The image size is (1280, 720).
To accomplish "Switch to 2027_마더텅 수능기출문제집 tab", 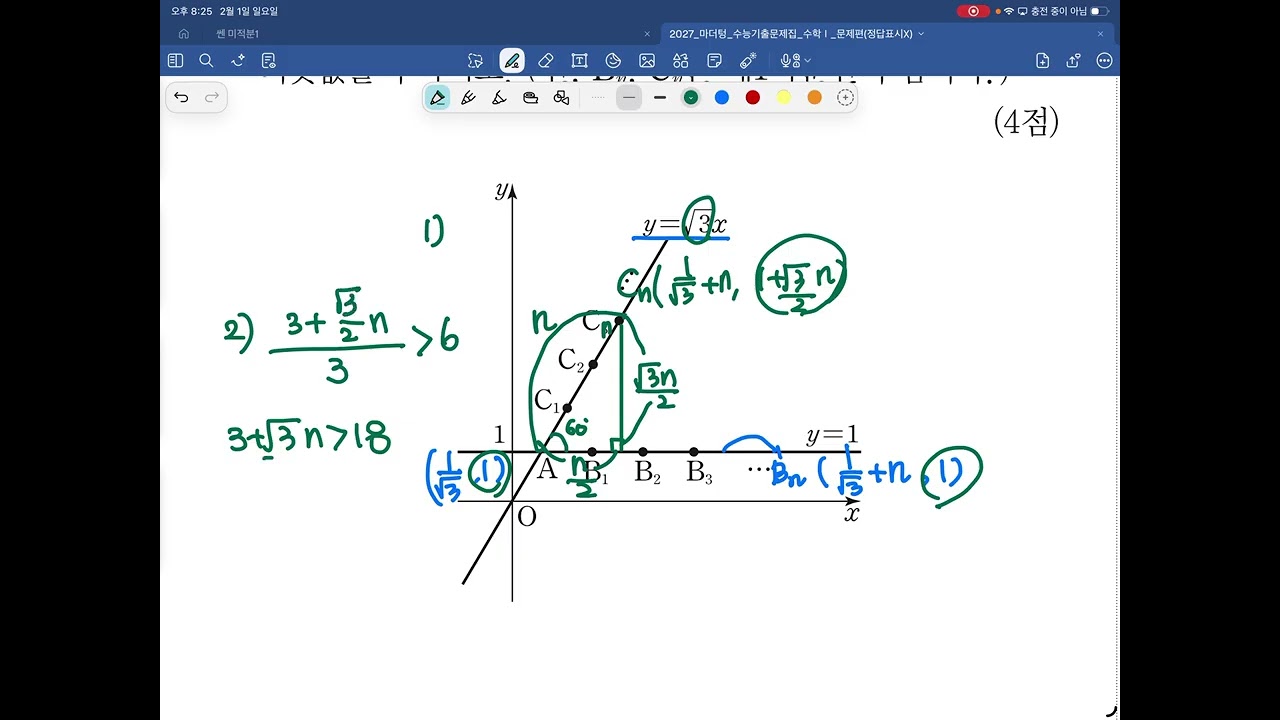I will pyautogui.click(x=790, y=33).
